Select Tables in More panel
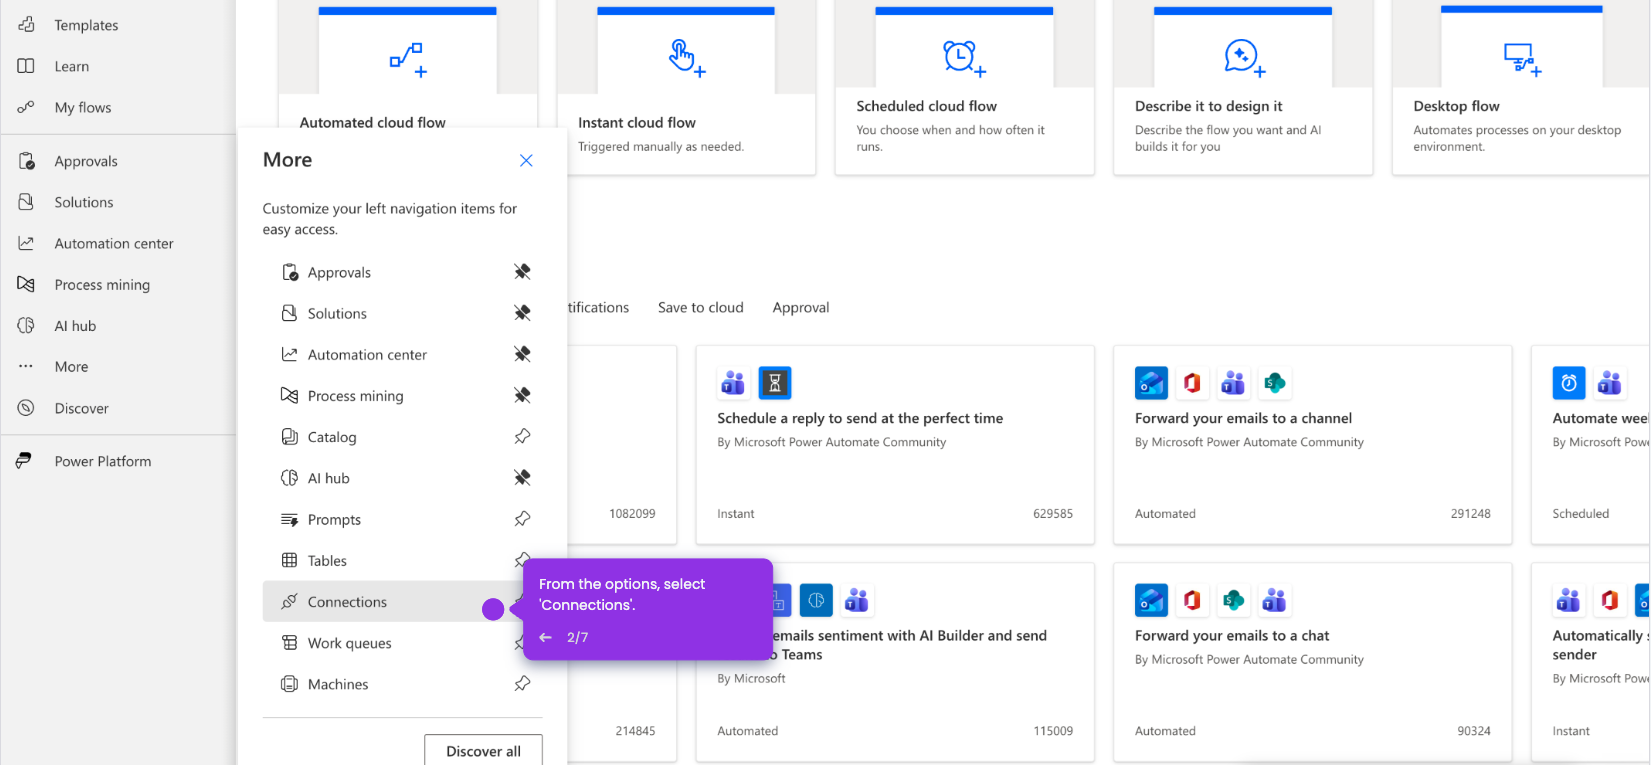Image resolution: width=1651 pixels, height=765 pixels. pyautogui.click(x=402, y=560)
